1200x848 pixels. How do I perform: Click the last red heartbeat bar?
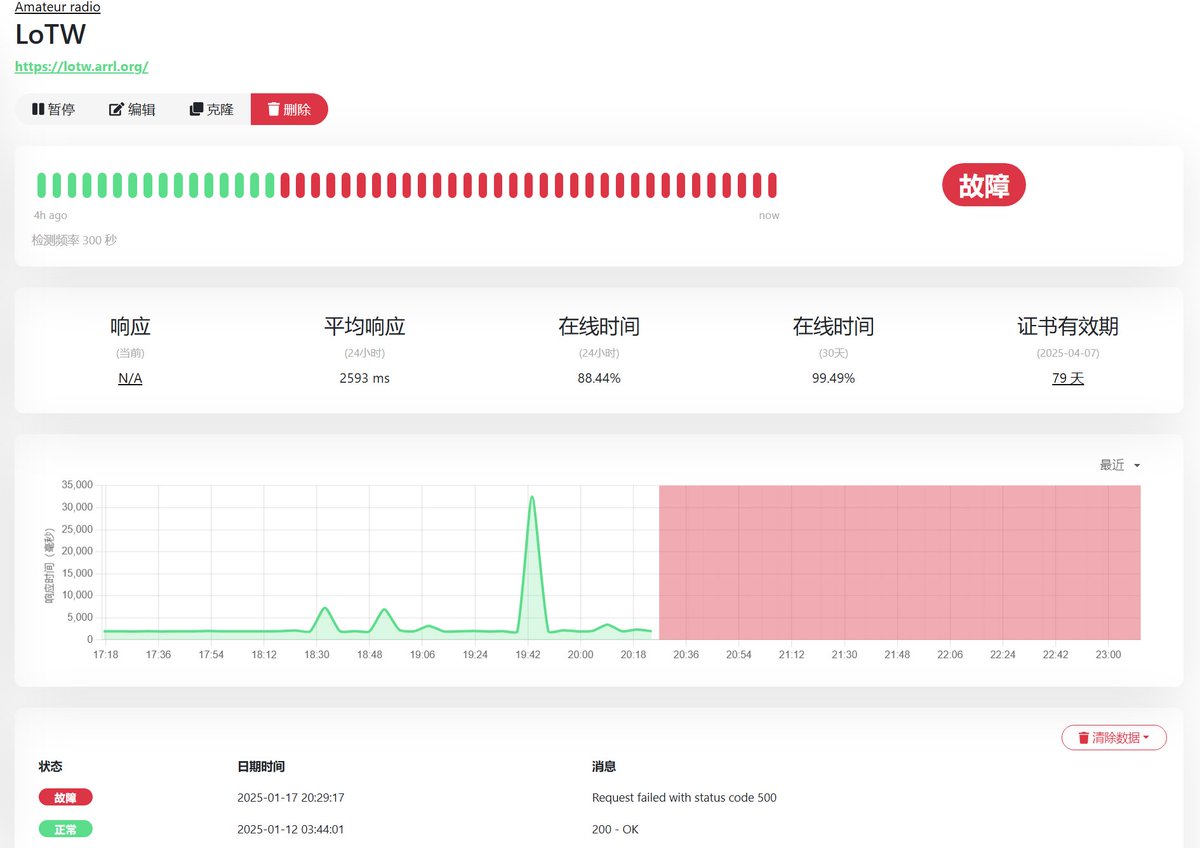tap(772, 185)
